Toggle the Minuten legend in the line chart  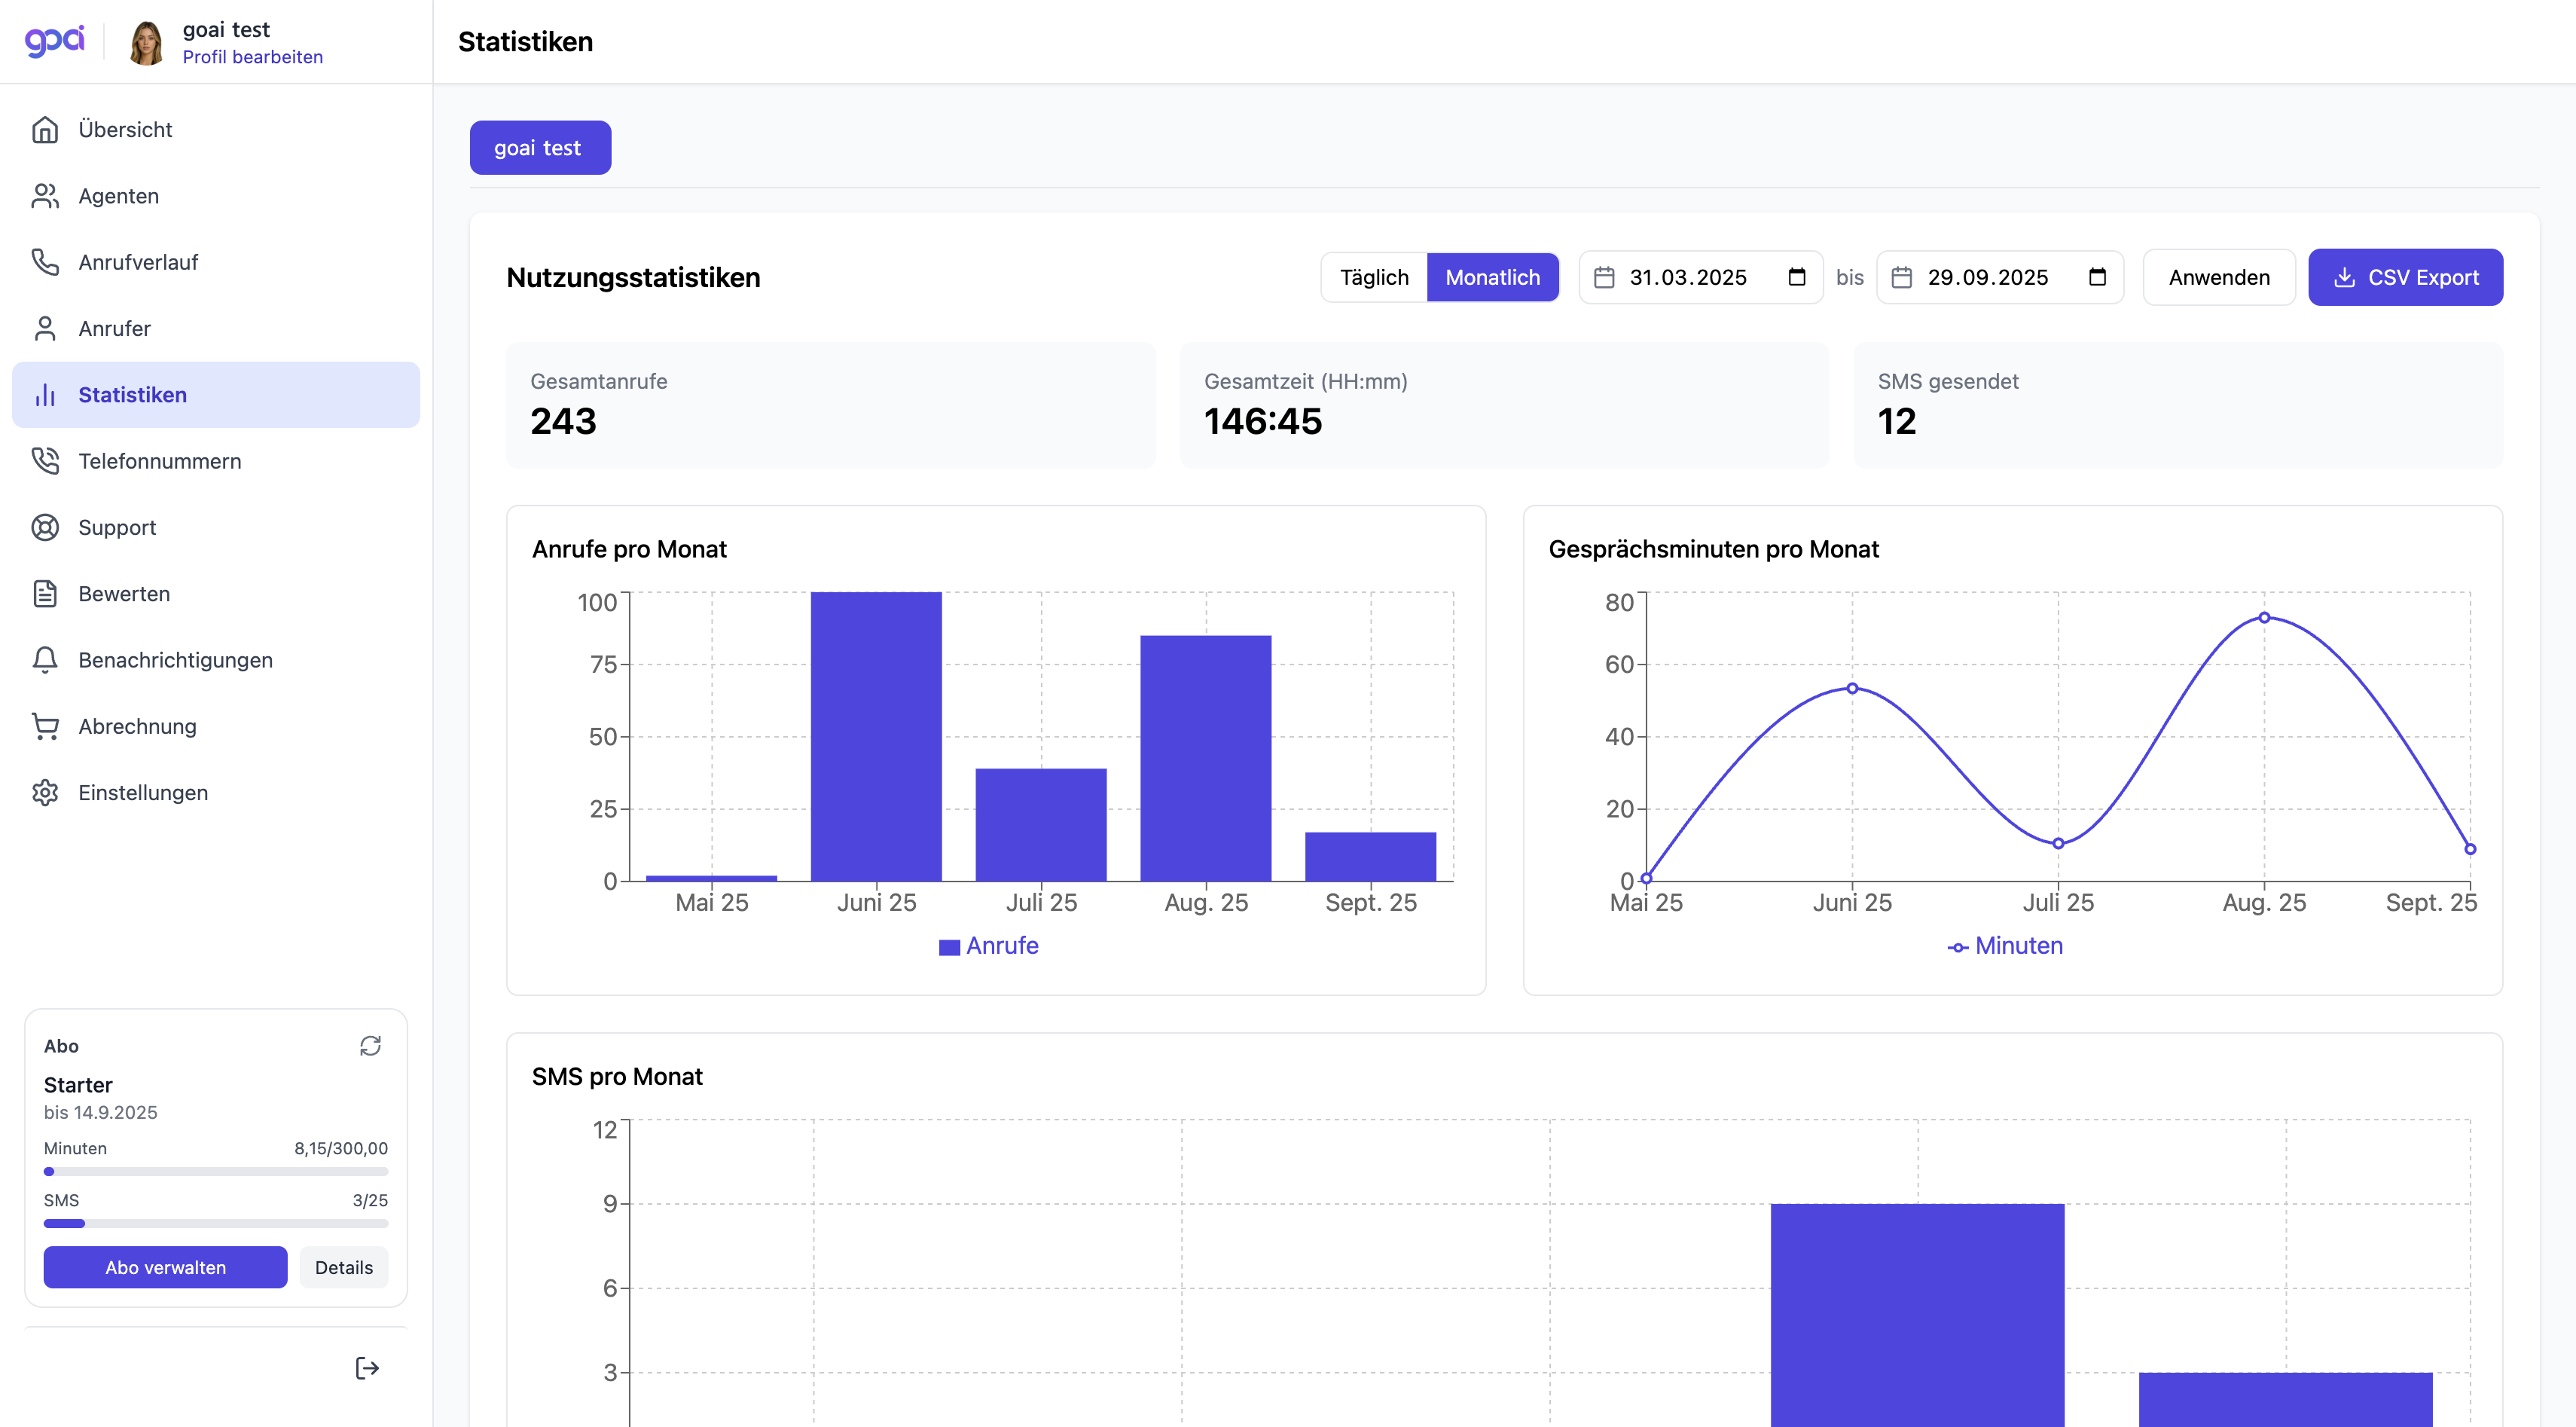pos(2005,946)
